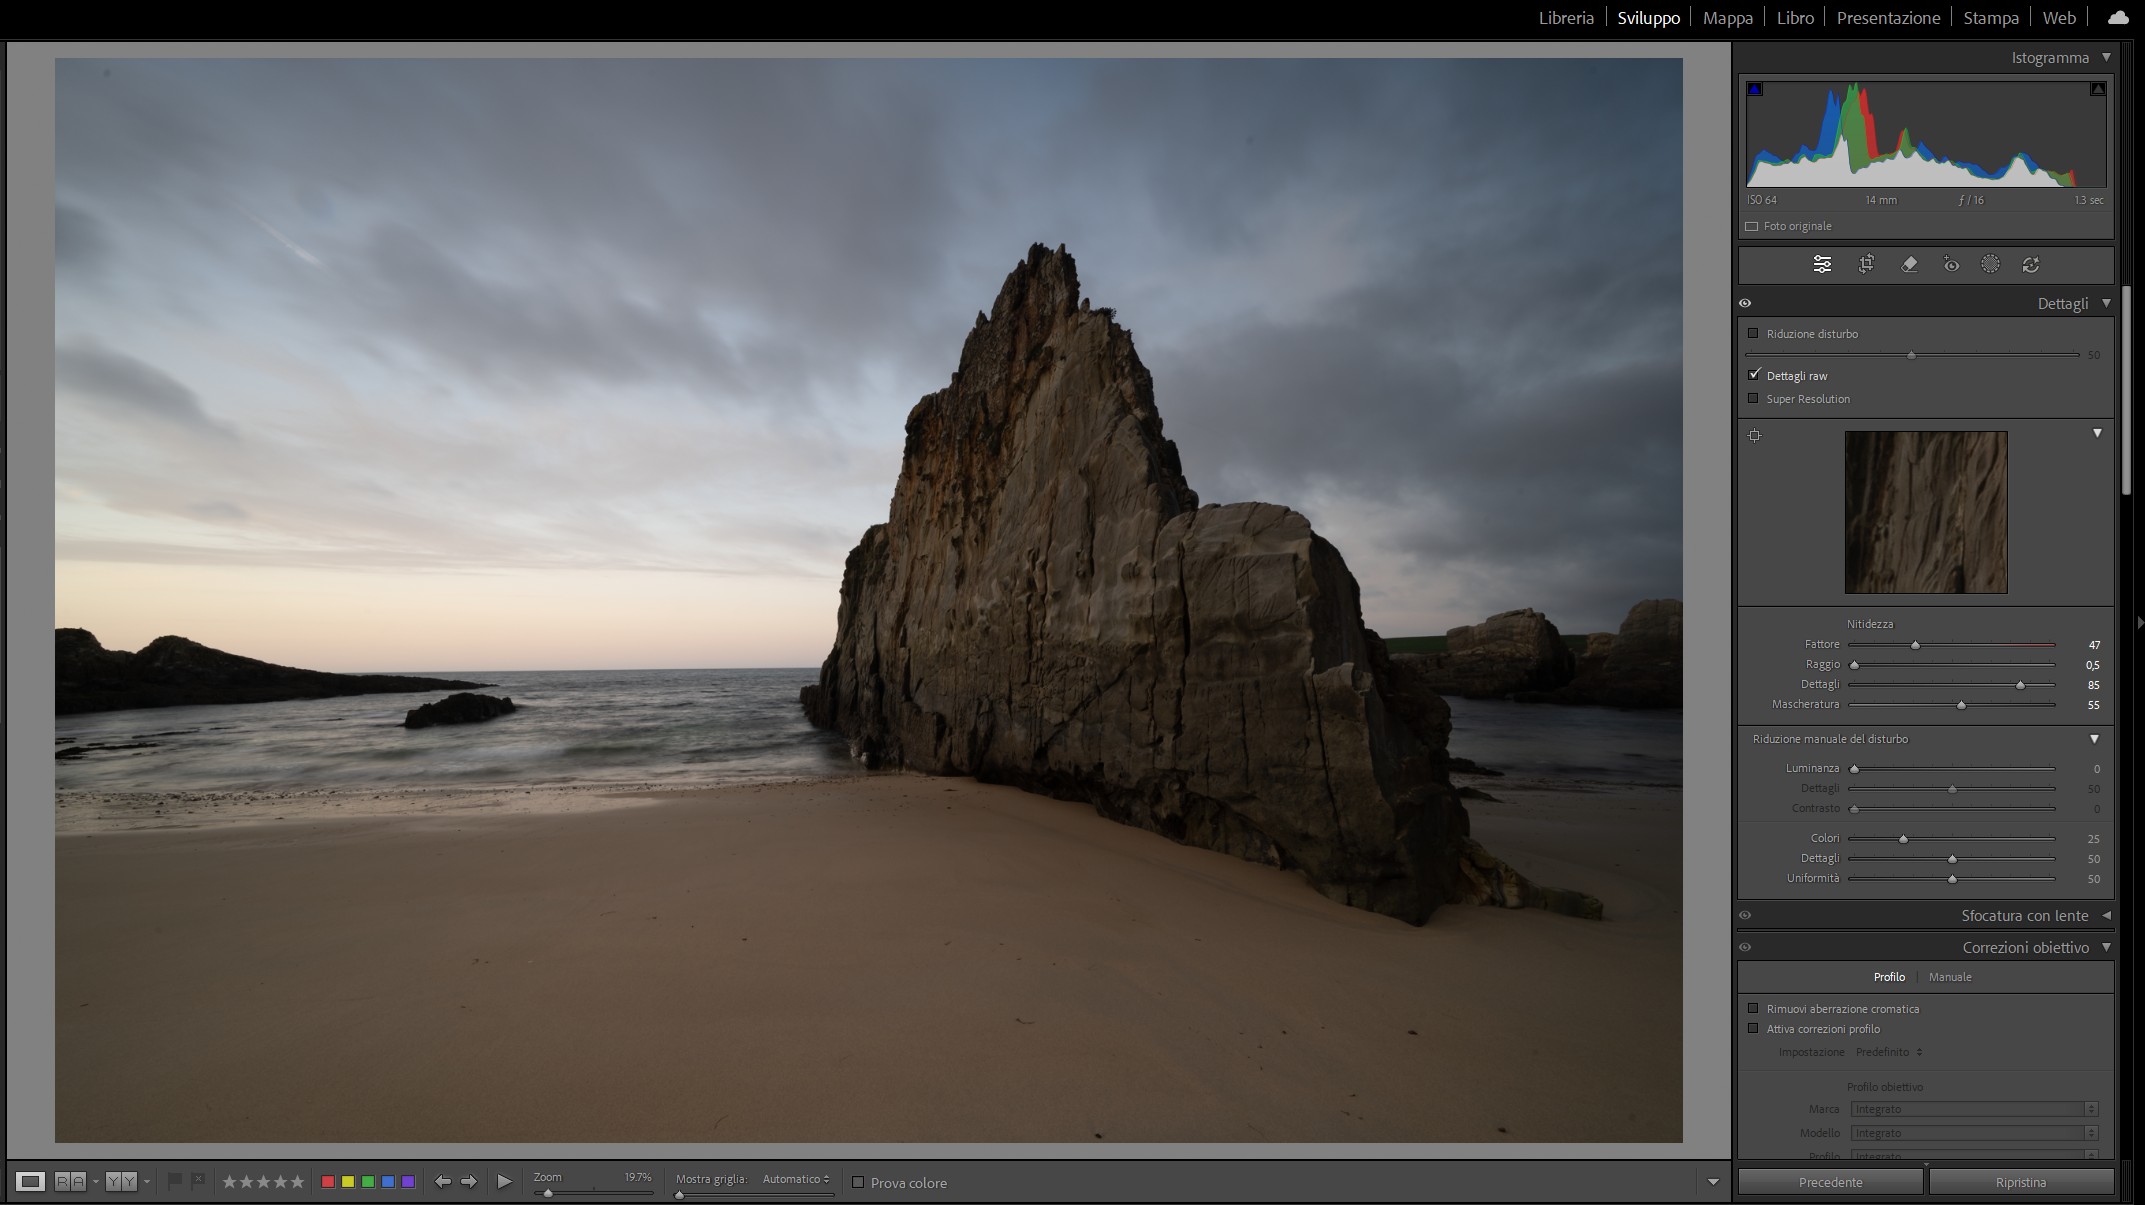Go to next photo arrow
Viewport: 2145px width, 1205px height.
pyautogui.click(x=469, y=1182)
